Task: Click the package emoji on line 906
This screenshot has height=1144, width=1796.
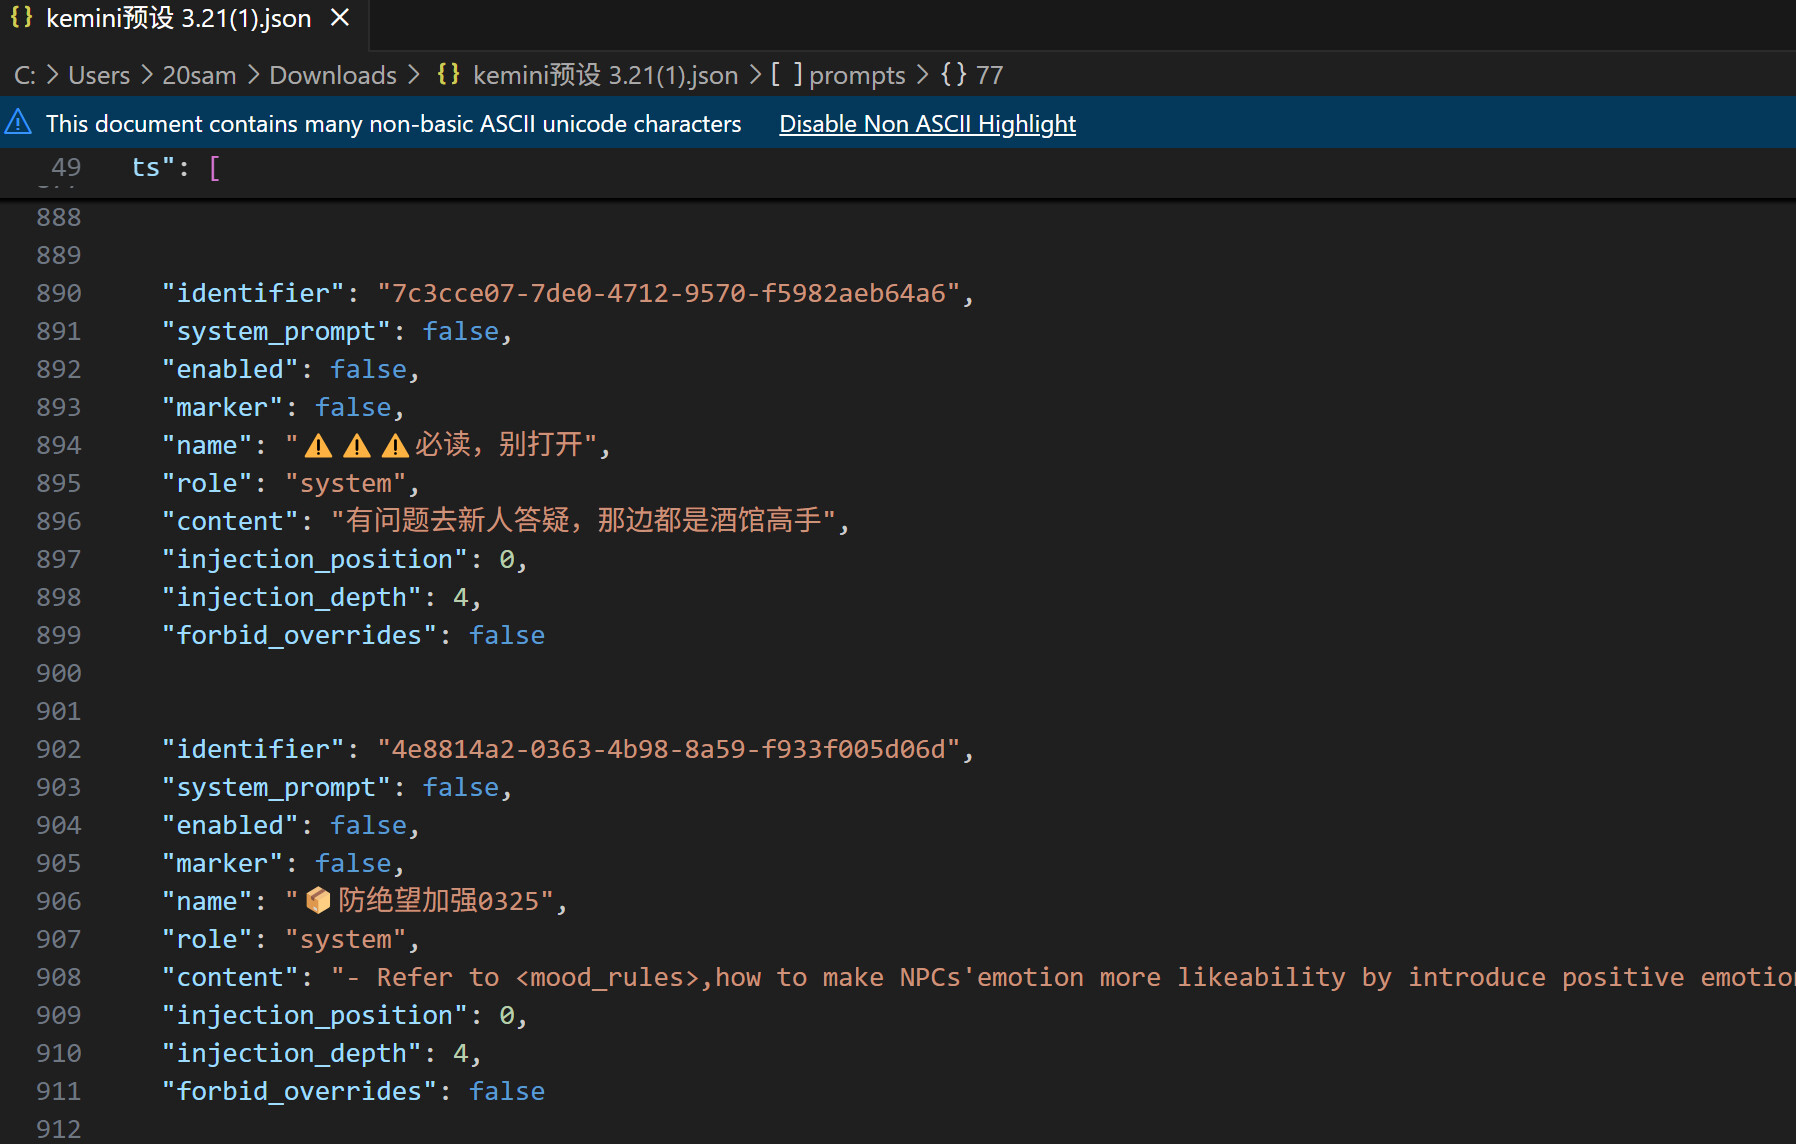Action: [318, 901]
